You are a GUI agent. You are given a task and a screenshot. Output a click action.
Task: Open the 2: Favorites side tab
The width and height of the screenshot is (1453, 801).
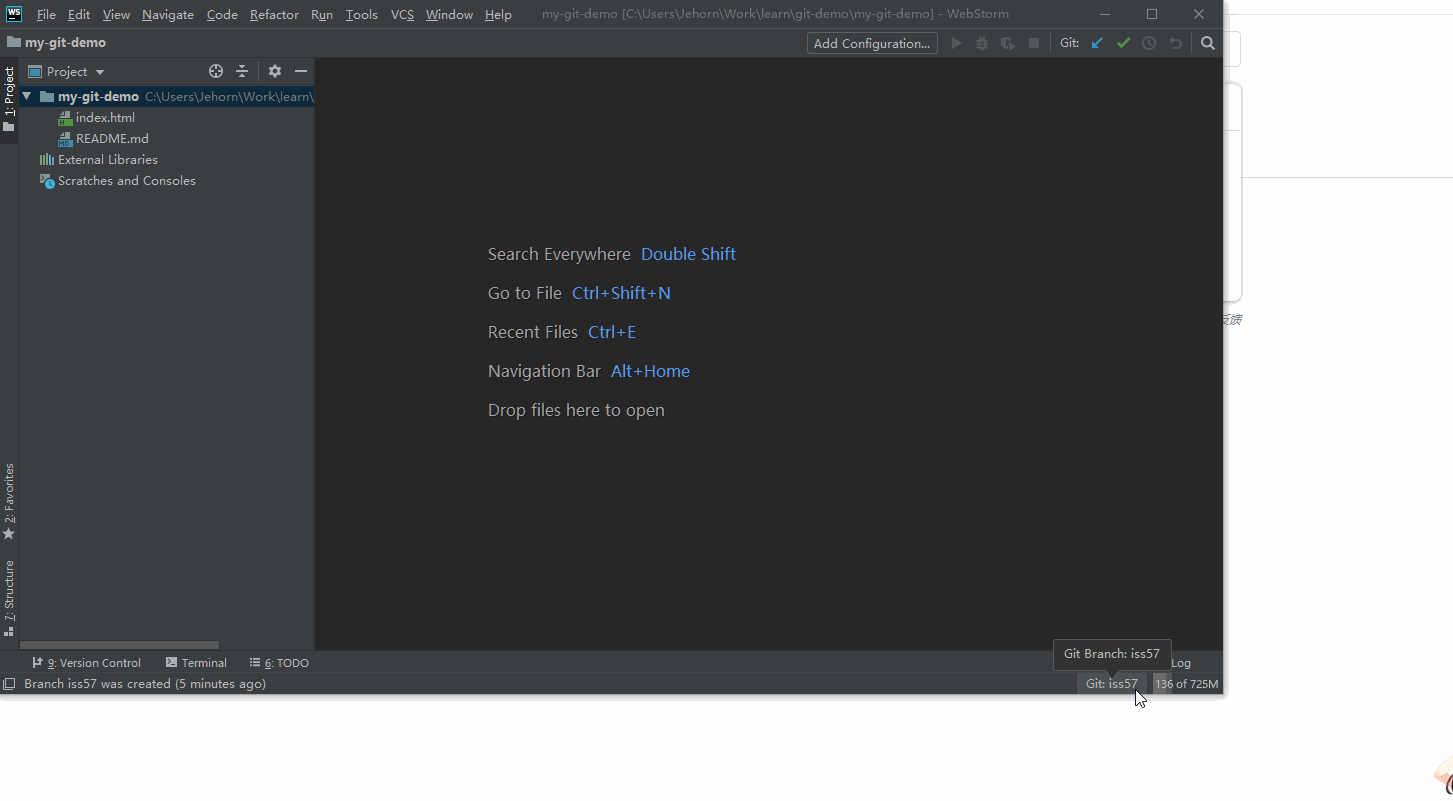coord(9,501)
